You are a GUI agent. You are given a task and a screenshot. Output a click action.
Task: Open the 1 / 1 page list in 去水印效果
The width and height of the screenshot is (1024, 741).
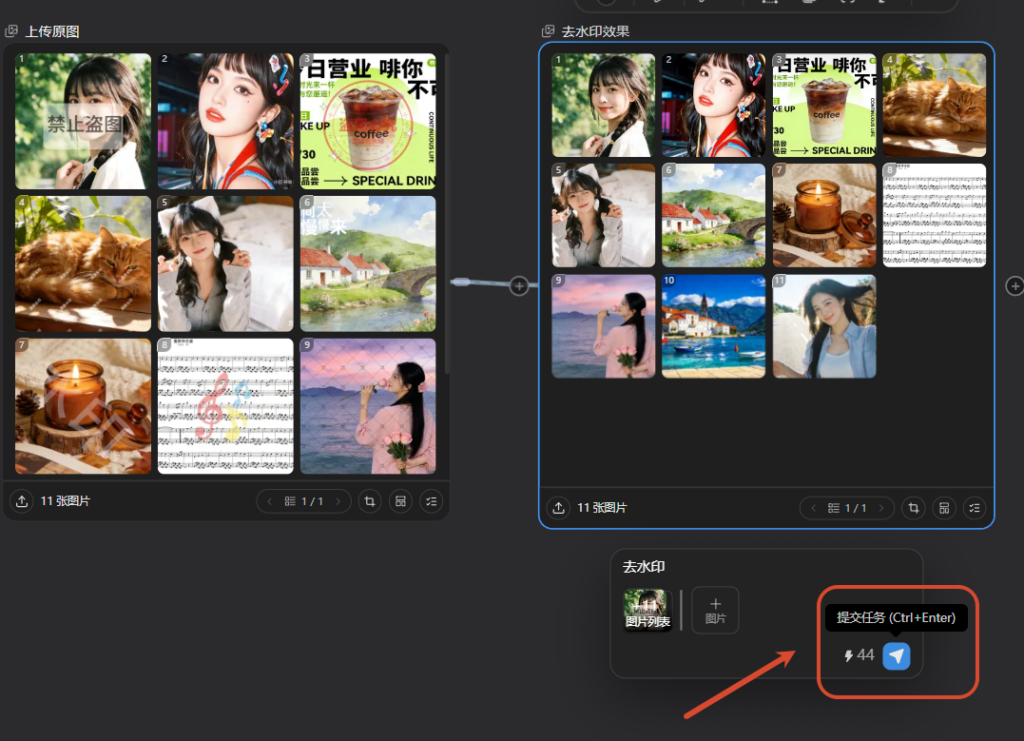click(x=847, y=508)
